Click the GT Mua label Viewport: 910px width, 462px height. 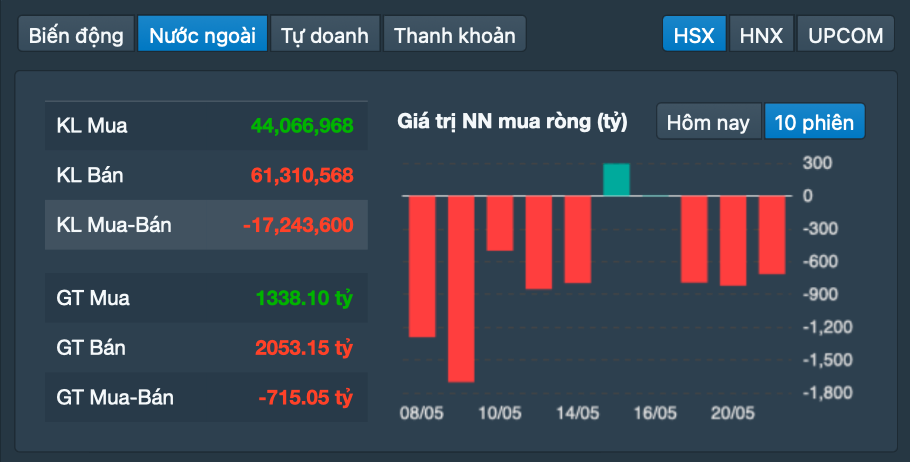tap(93, 298)
